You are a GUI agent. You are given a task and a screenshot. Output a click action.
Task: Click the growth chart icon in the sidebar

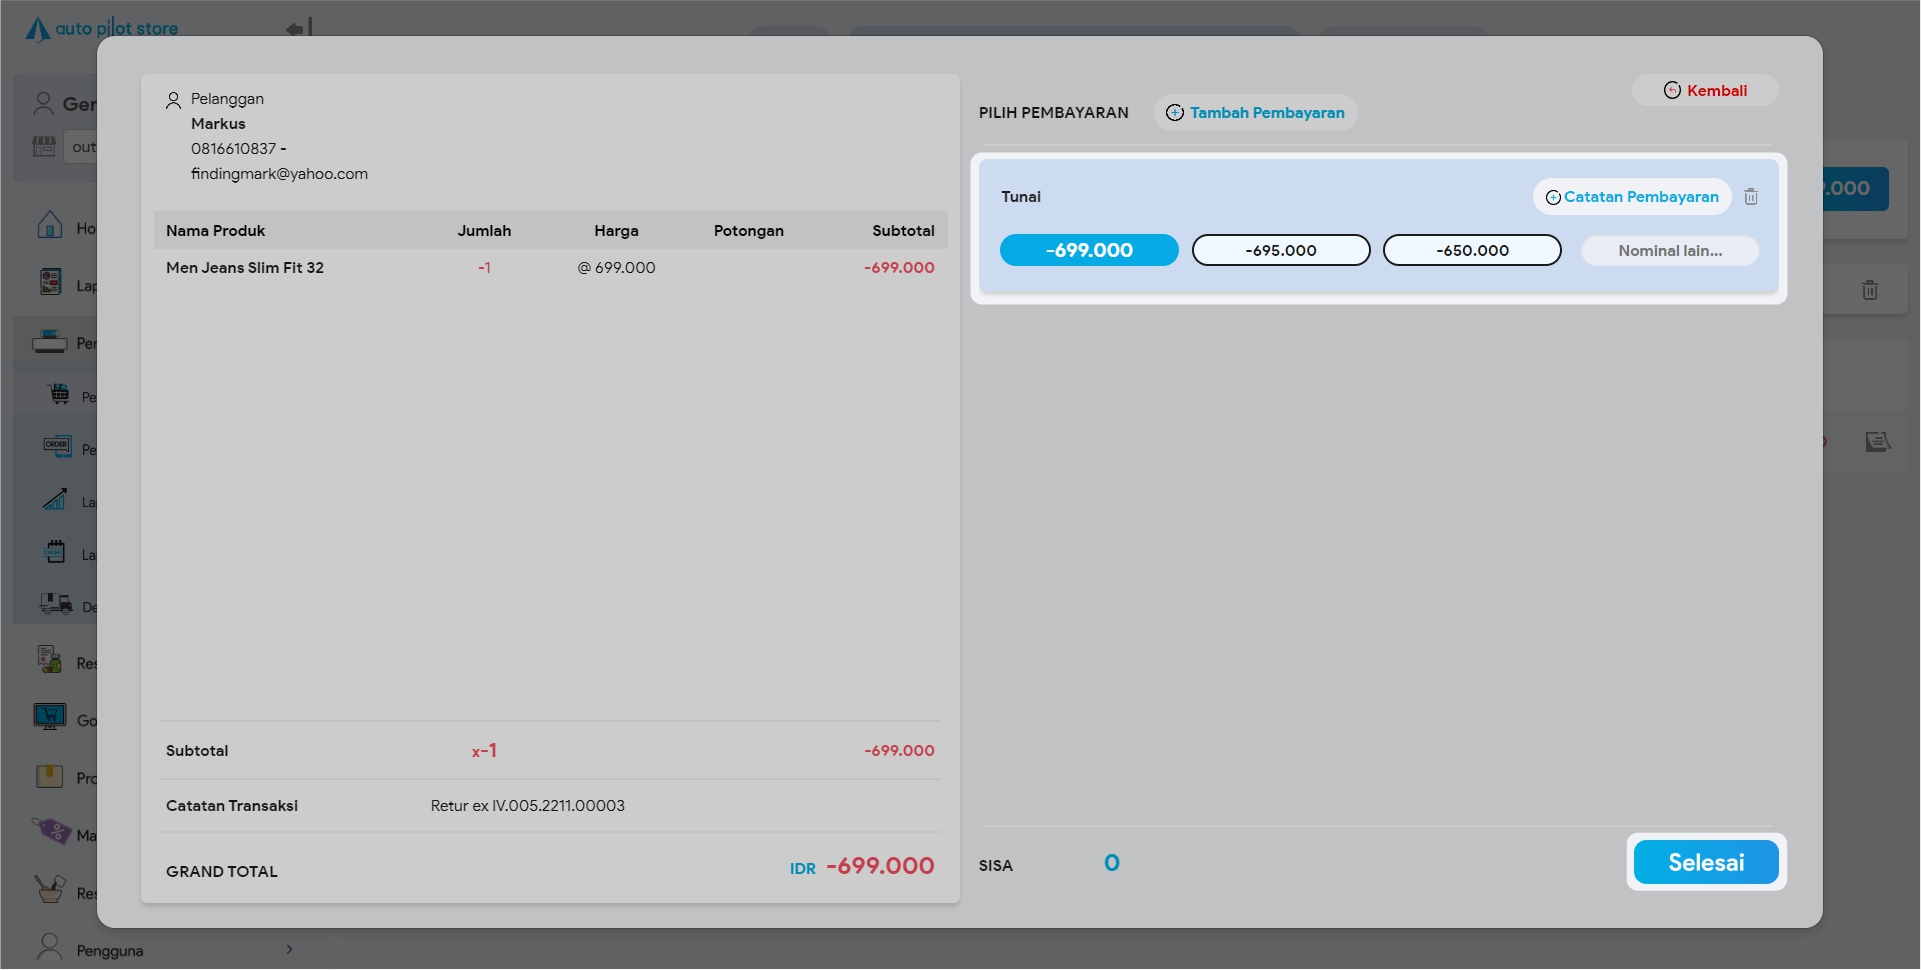point(56,499)
